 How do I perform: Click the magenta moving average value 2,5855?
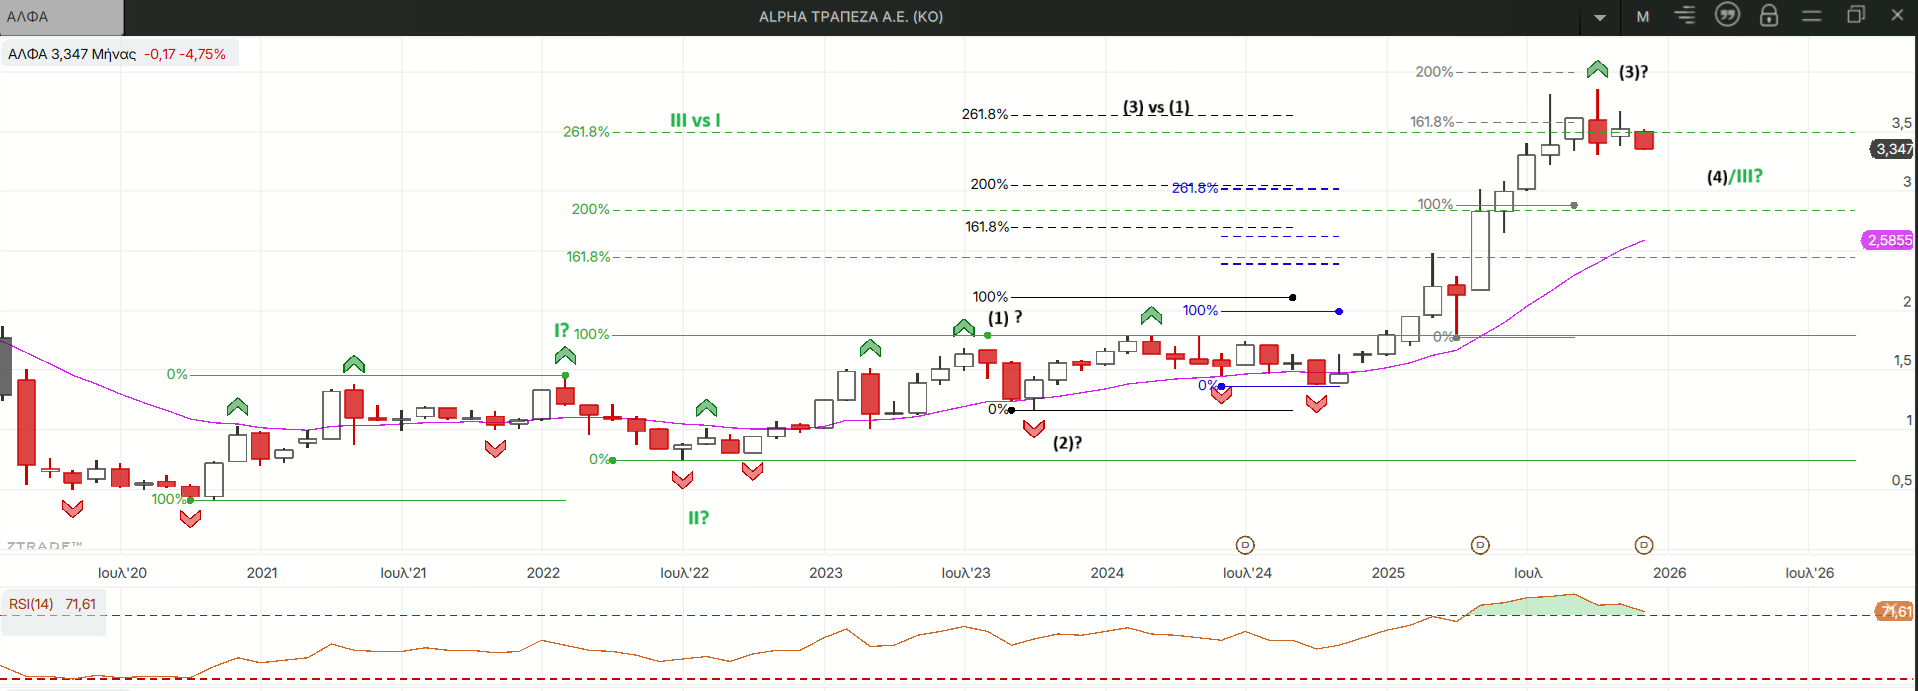1888,240
